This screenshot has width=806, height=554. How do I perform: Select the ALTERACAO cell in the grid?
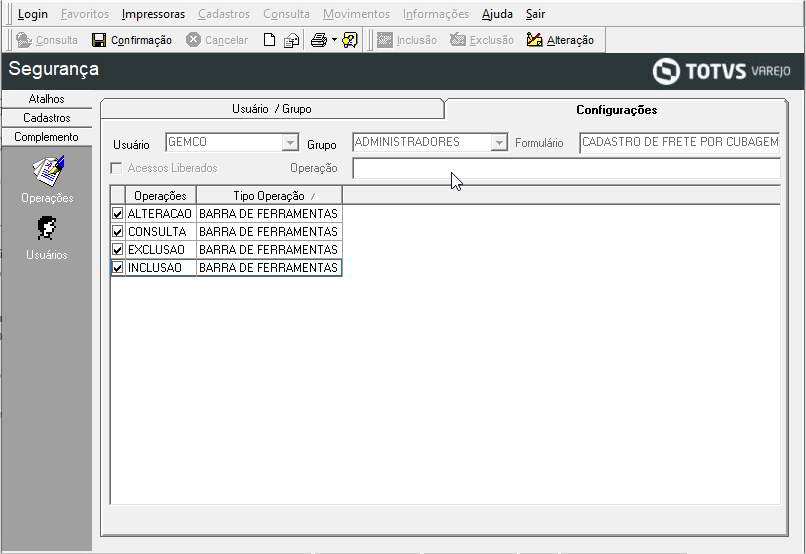[160, 213]
